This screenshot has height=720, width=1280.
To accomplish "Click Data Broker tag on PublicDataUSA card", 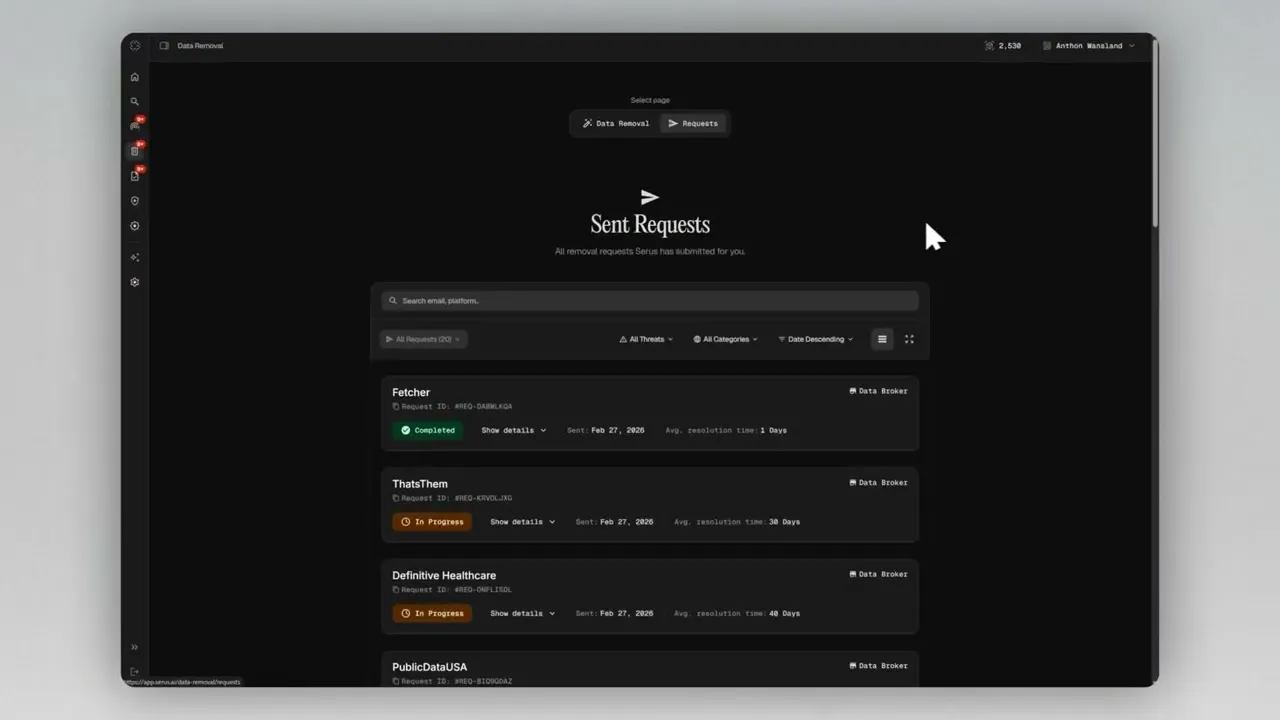I will tap(878, 666).
